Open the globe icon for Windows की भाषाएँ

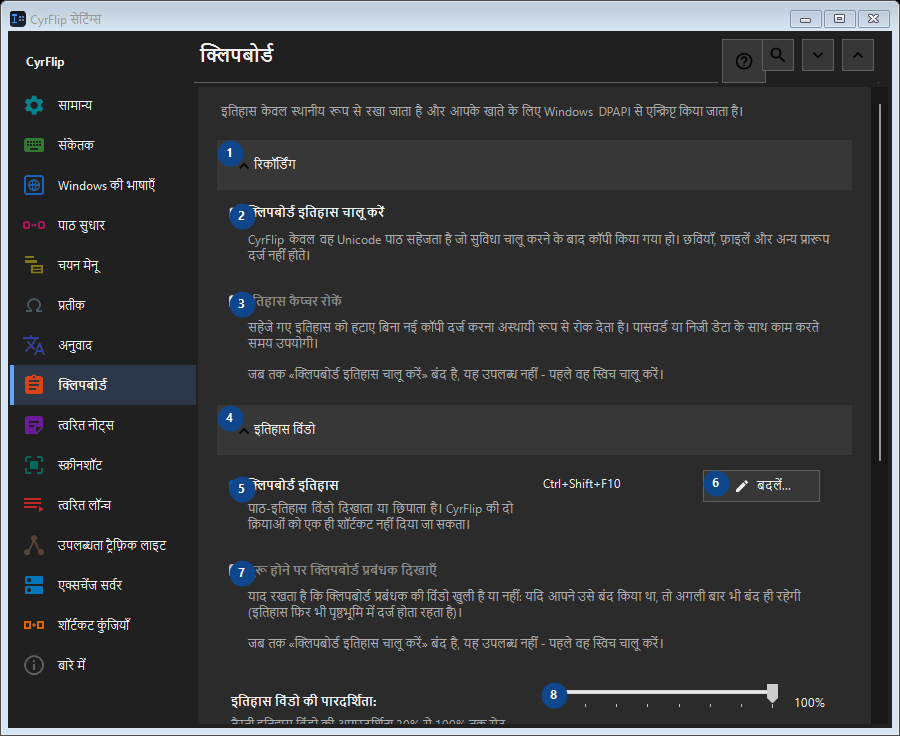[34, 185]
